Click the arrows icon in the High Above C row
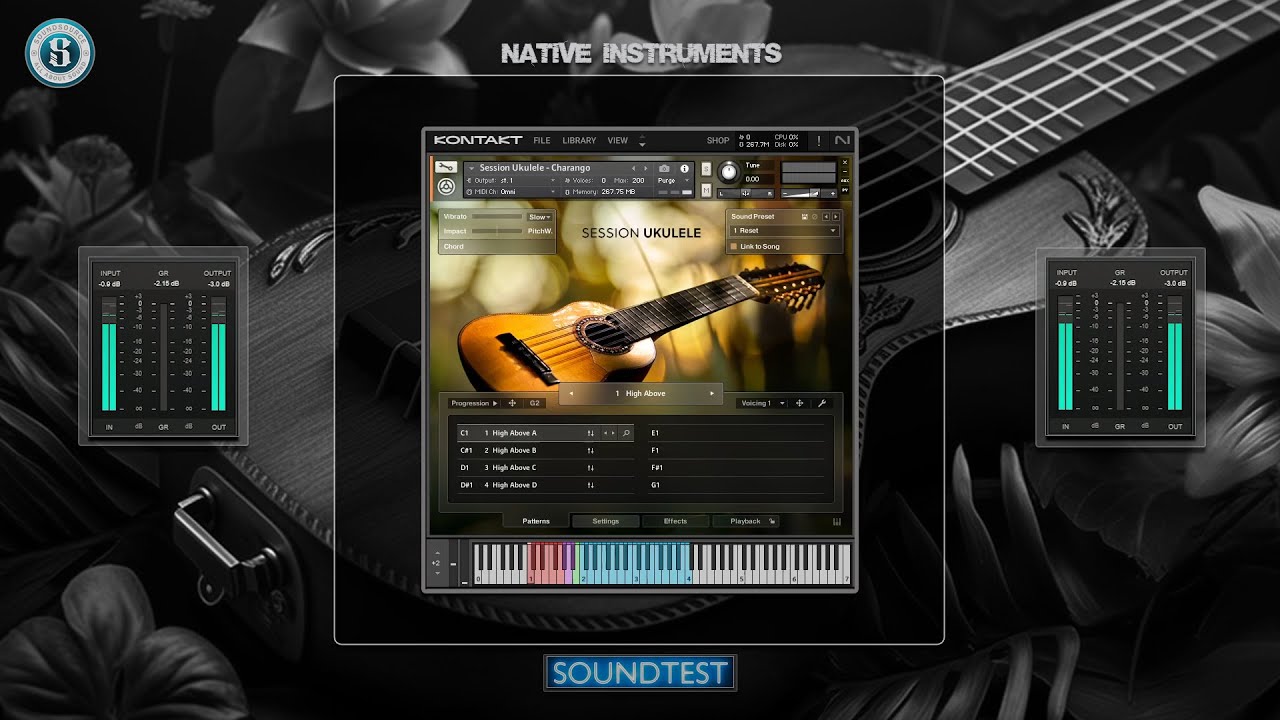Screen dimensions: 1280x720 pos(591,468)
